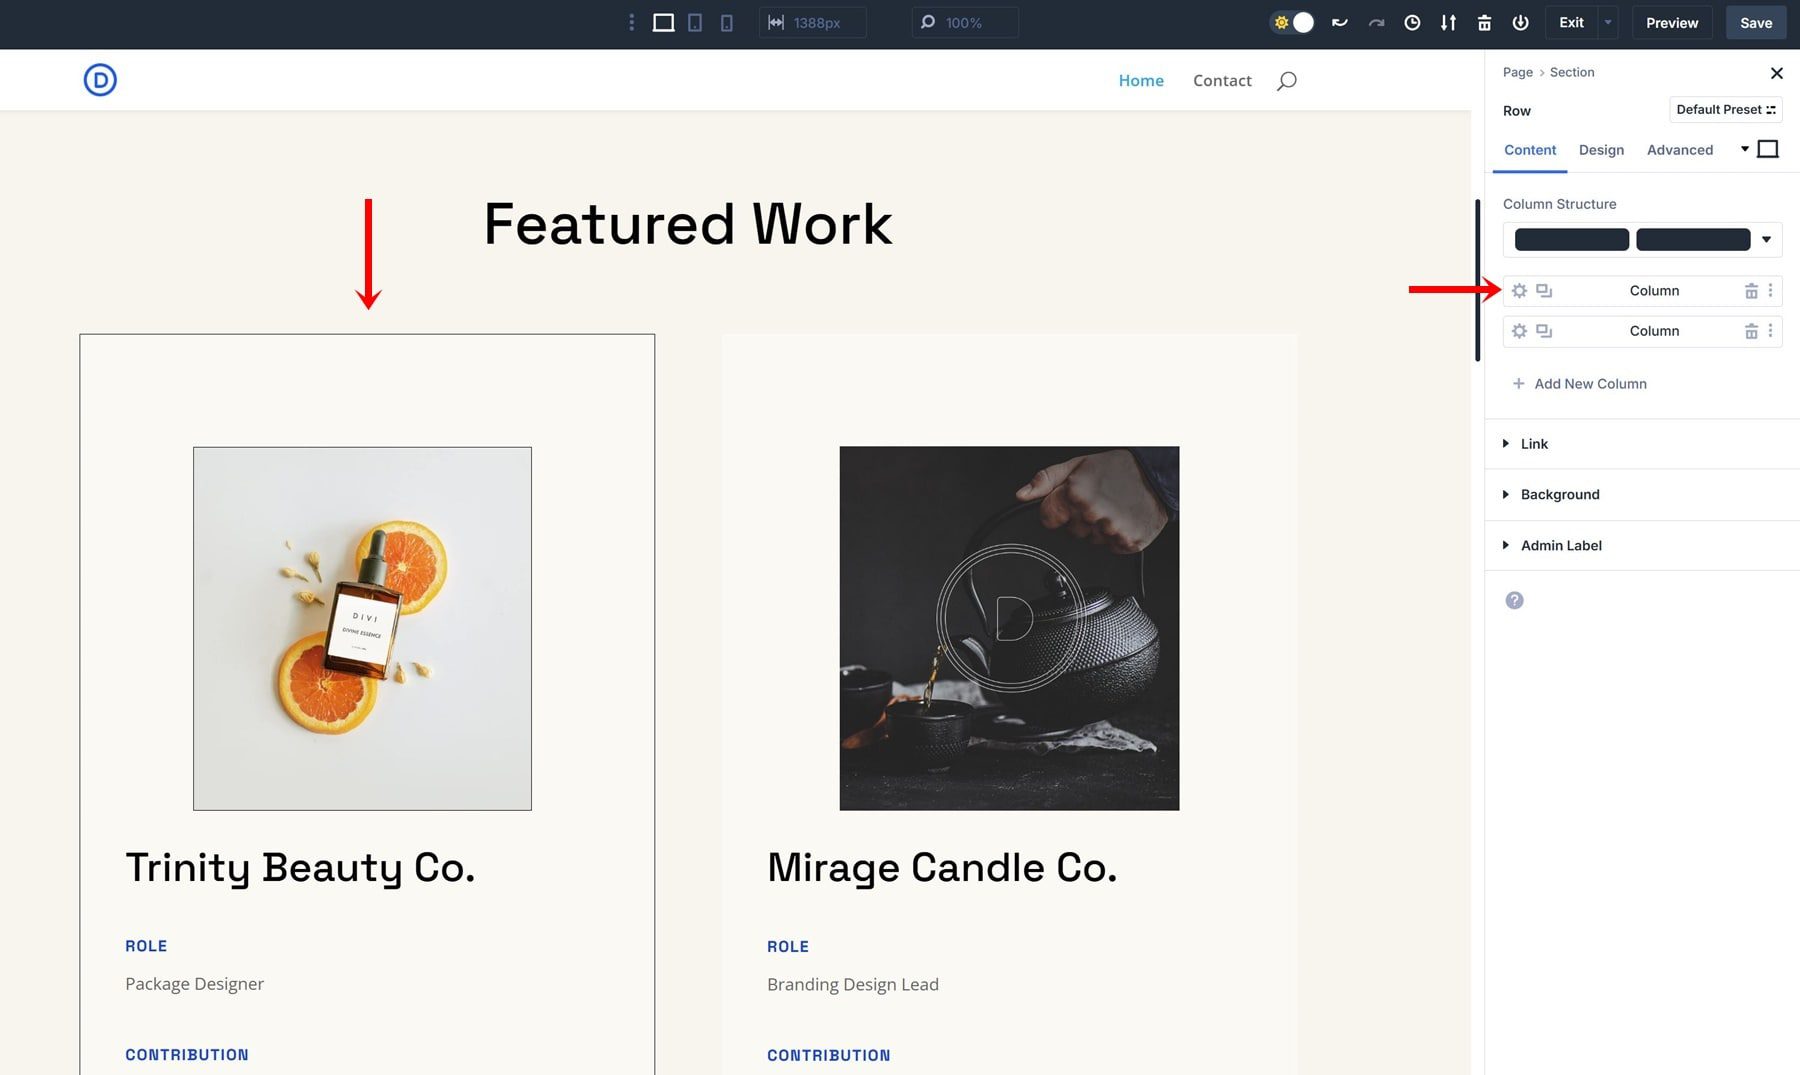
Task: Click the Divi logo in site header
Action: [100, 80]
